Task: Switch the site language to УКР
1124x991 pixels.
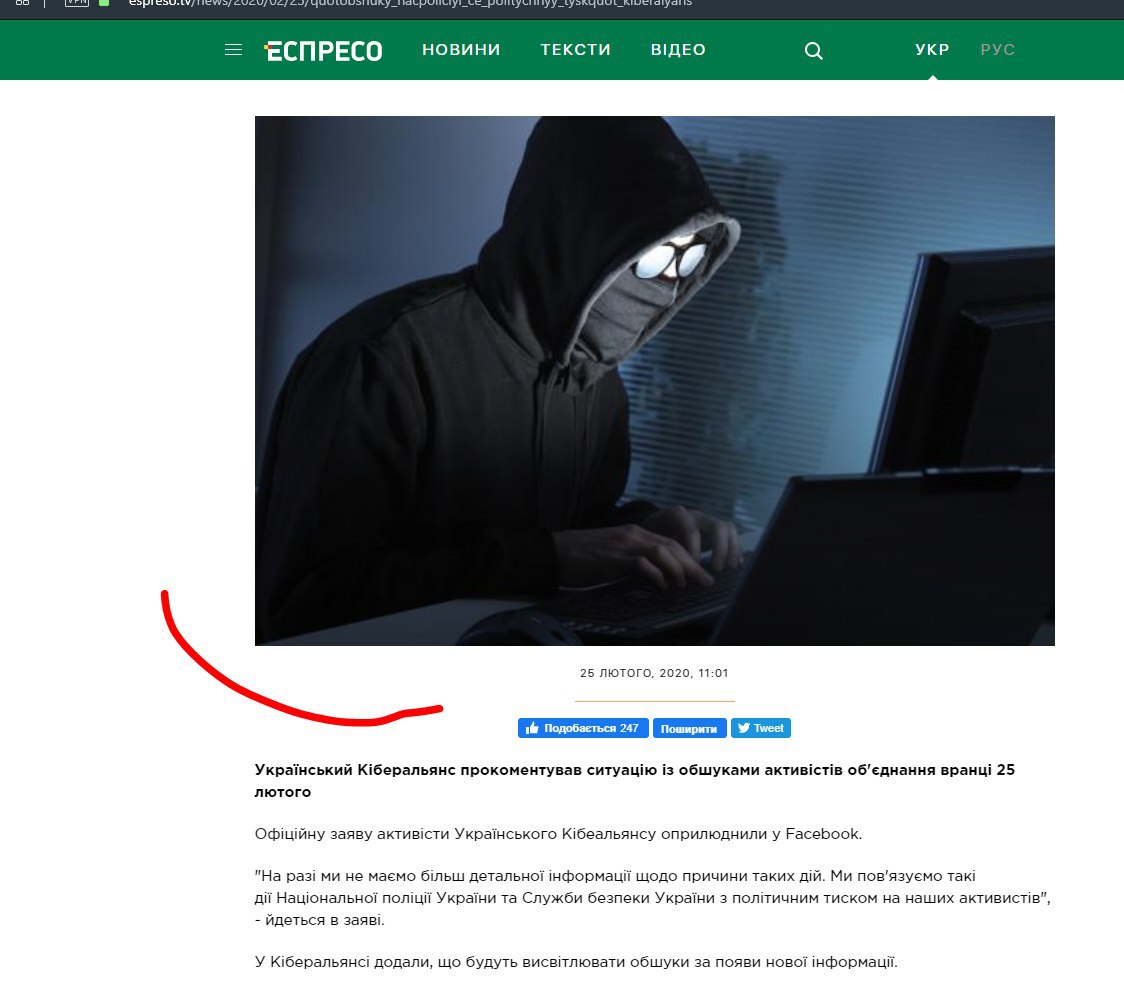Action: pyautogui.click(x=932, y=49)
